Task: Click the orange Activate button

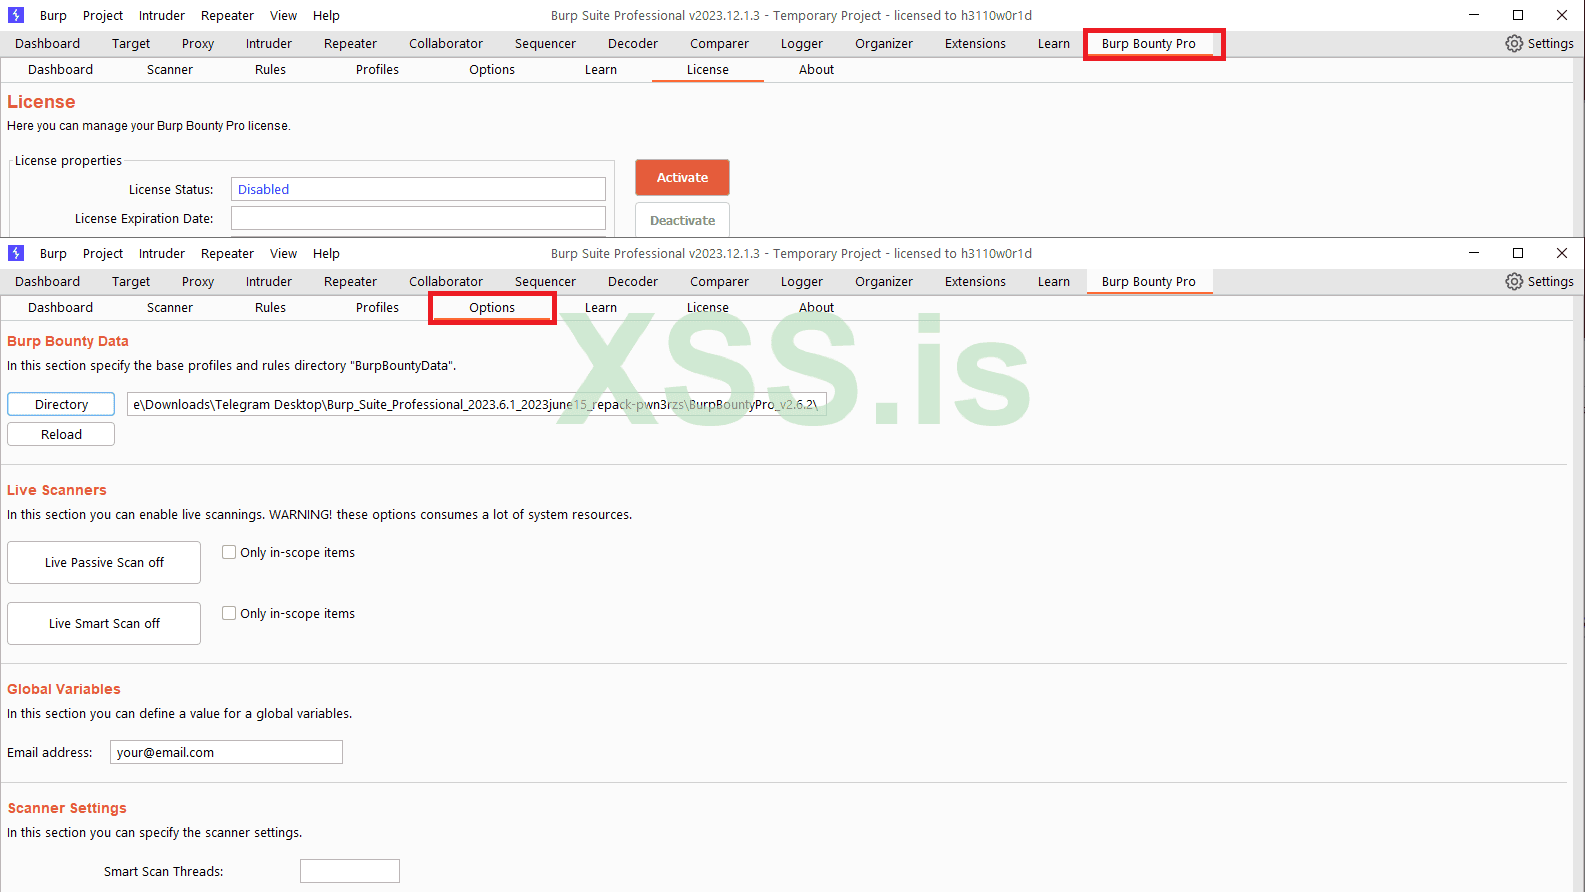Action: click(x=682, y=177)
